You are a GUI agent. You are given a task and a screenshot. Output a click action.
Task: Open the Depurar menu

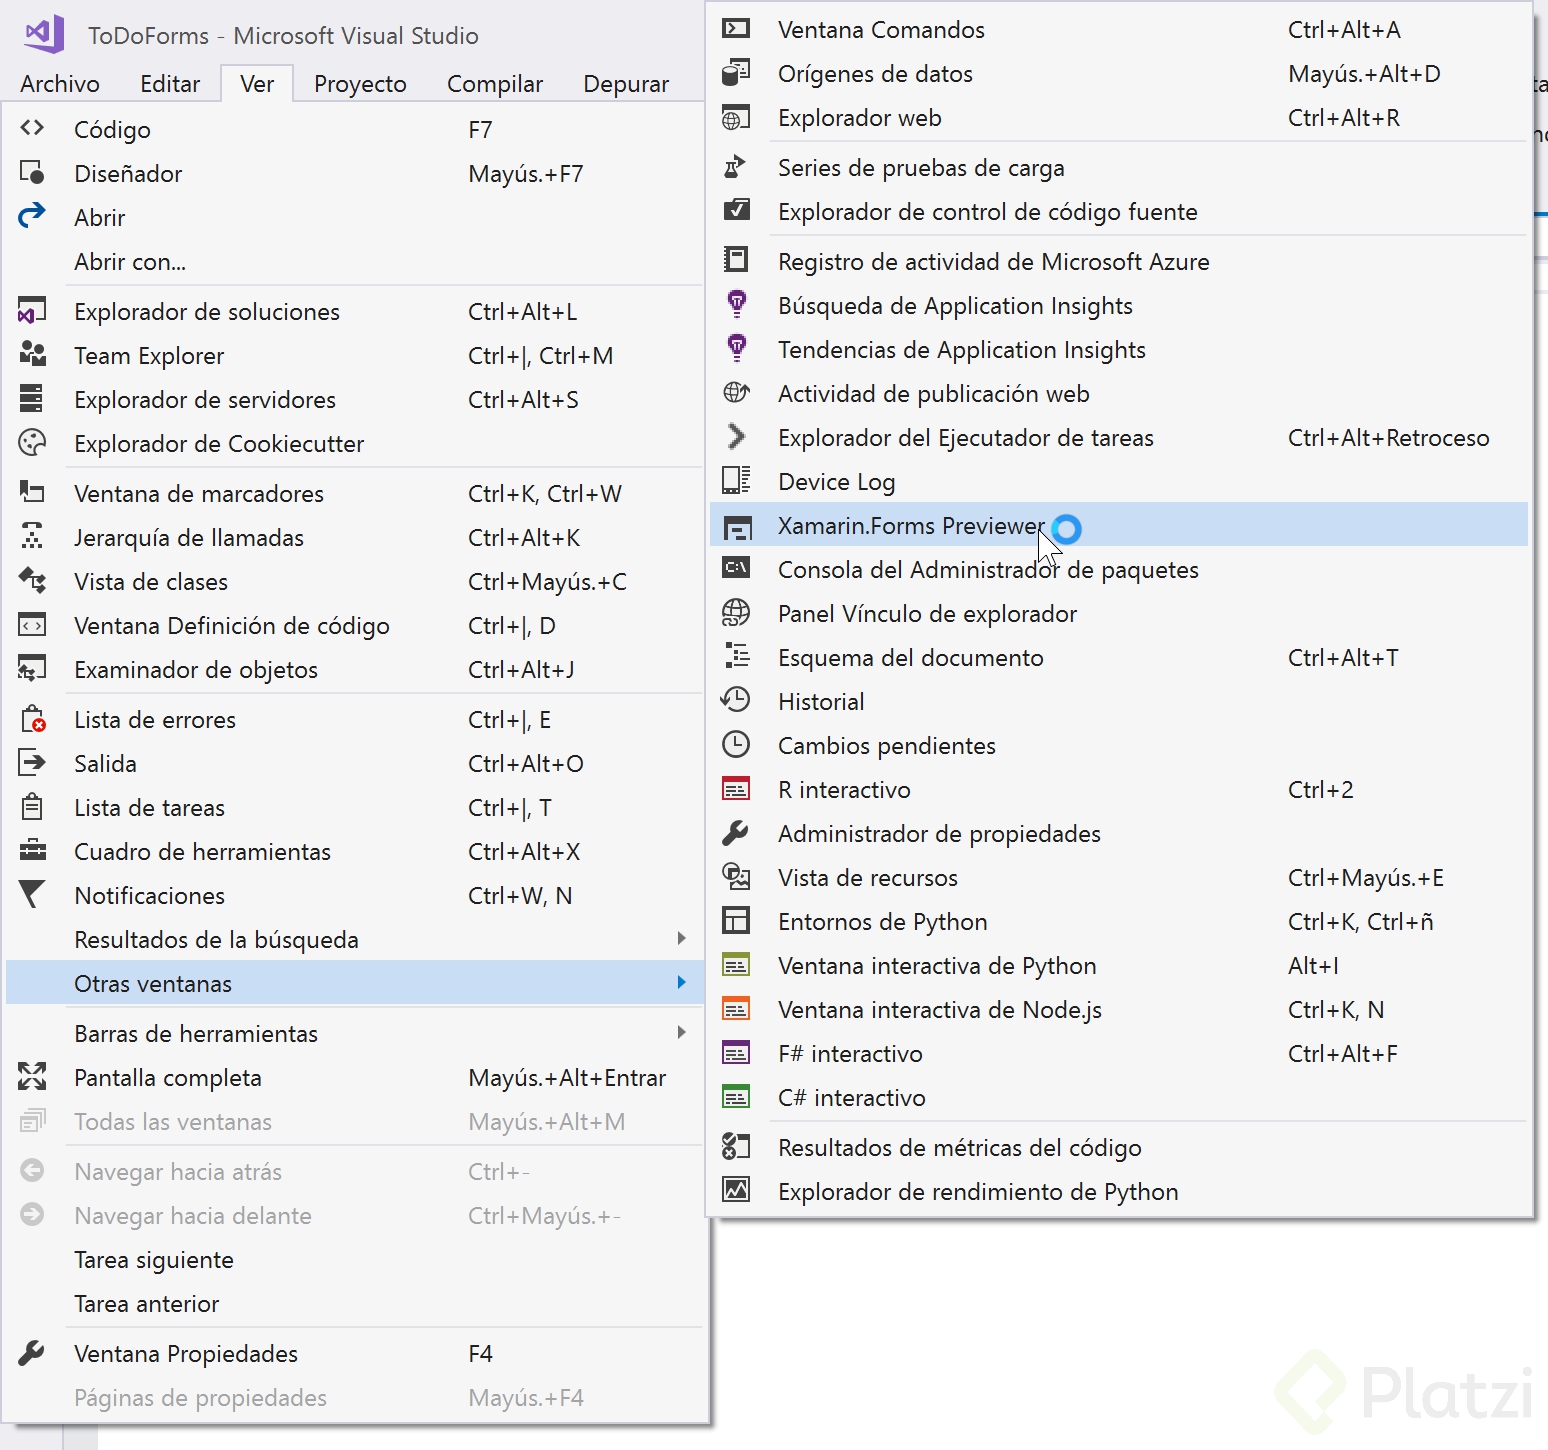[626, 84]
